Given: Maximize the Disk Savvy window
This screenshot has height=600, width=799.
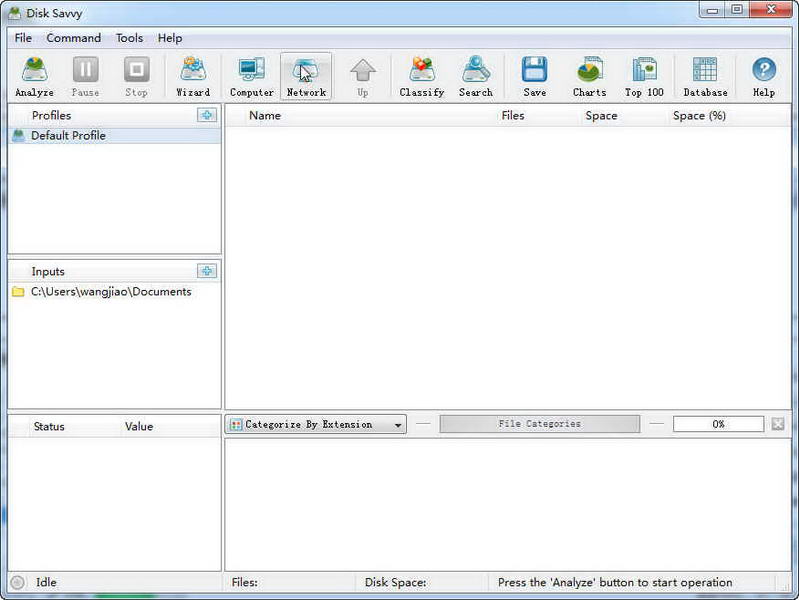Looking at the screenshot, I should (x=737, y=9).
